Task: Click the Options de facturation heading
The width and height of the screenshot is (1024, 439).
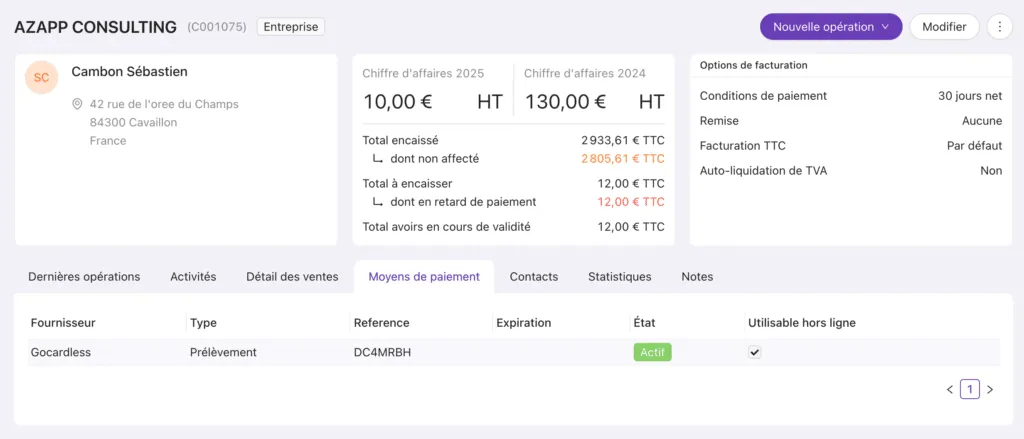Action: [754, 65]
